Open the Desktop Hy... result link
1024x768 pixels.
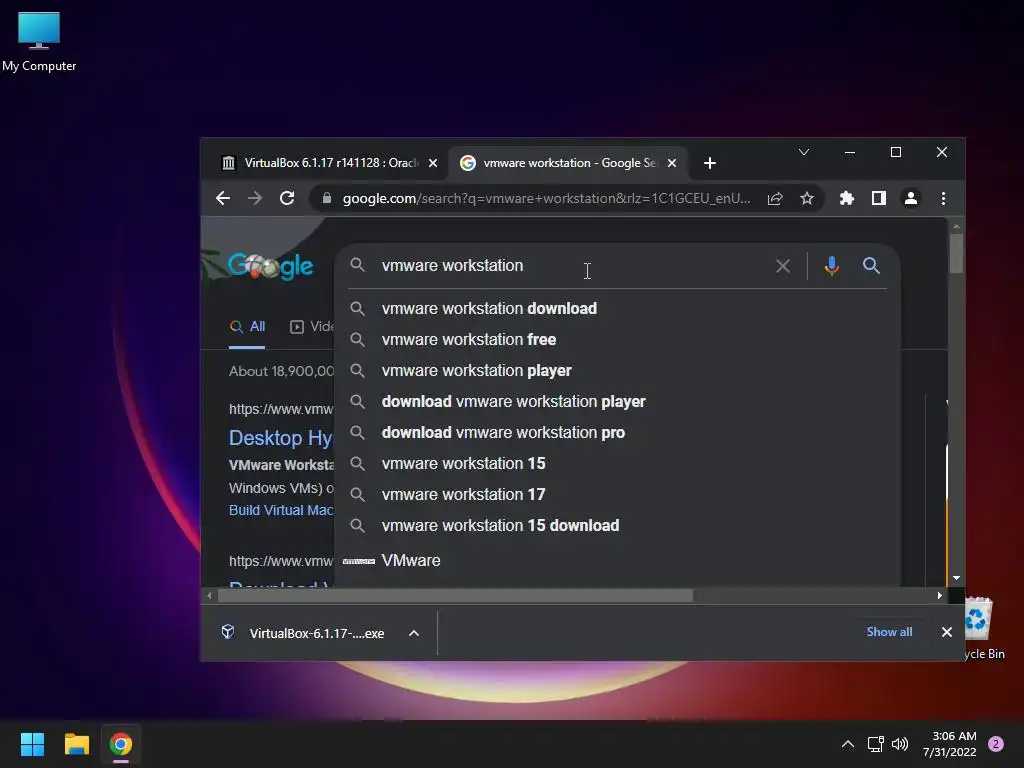[x=281, y=438]
